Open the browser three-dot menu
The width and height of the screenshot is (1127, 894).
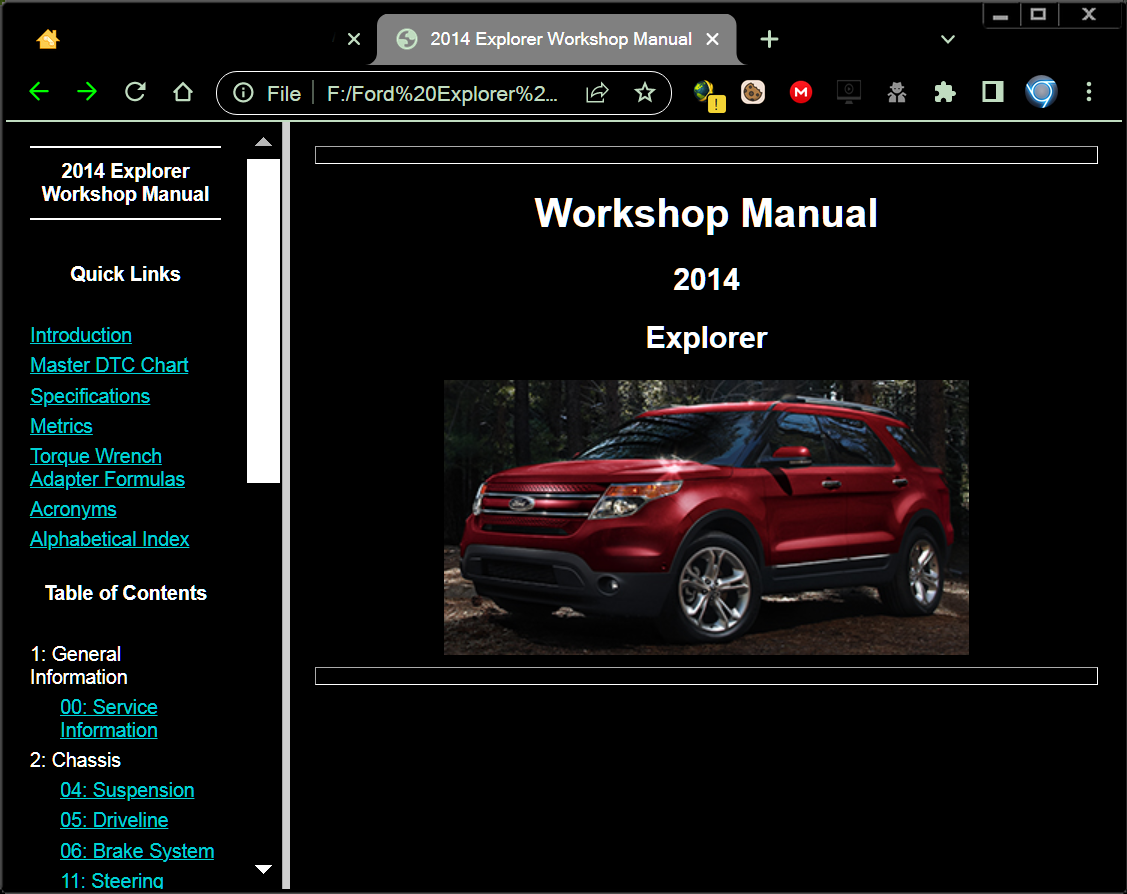tap(1089, 92)
